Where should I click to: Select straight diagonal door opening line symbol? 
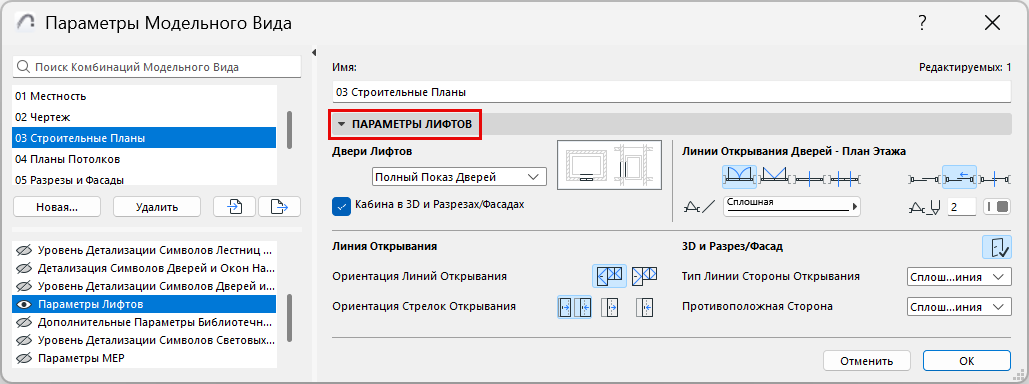tap(774, 177)
